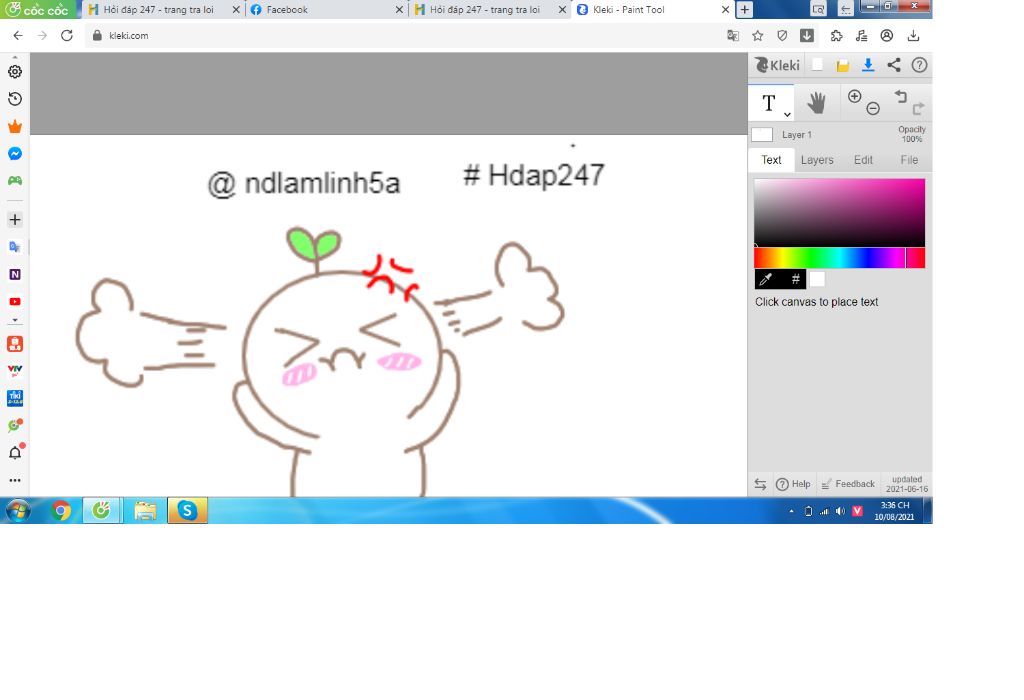This screenshot has height=700, width=1024.
Task: Open sidebar notifications bell
Action: (x=15, y=453)
